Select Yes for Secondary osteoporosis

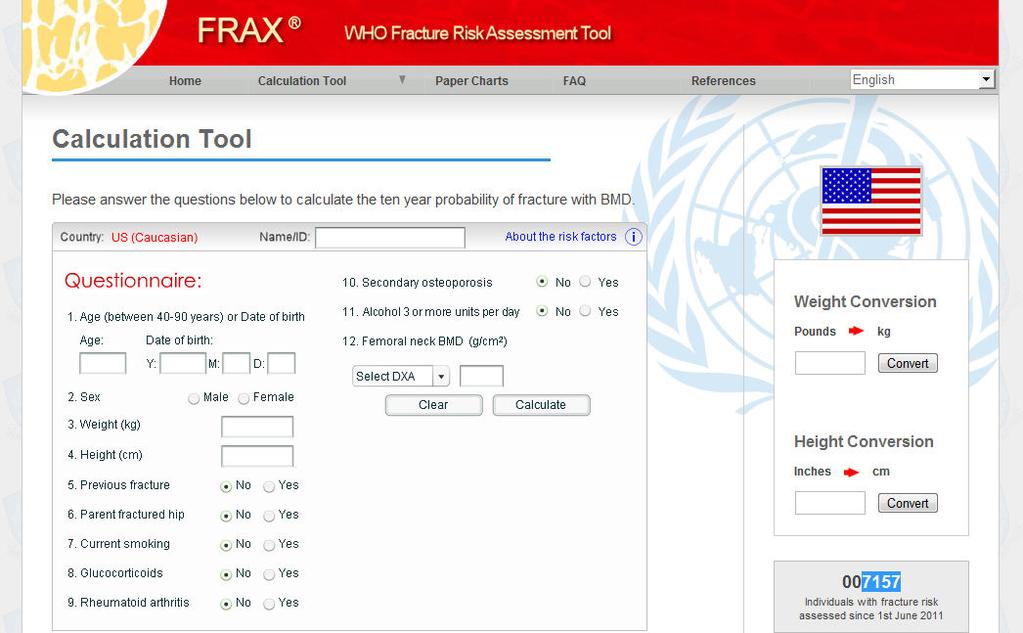[x=585, y=281]
